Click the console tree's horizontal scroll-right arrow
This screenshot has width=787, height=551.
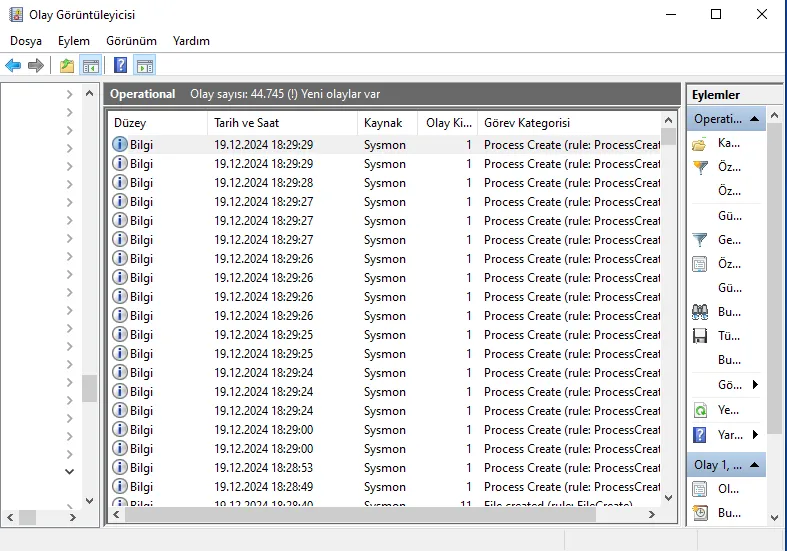73,517
